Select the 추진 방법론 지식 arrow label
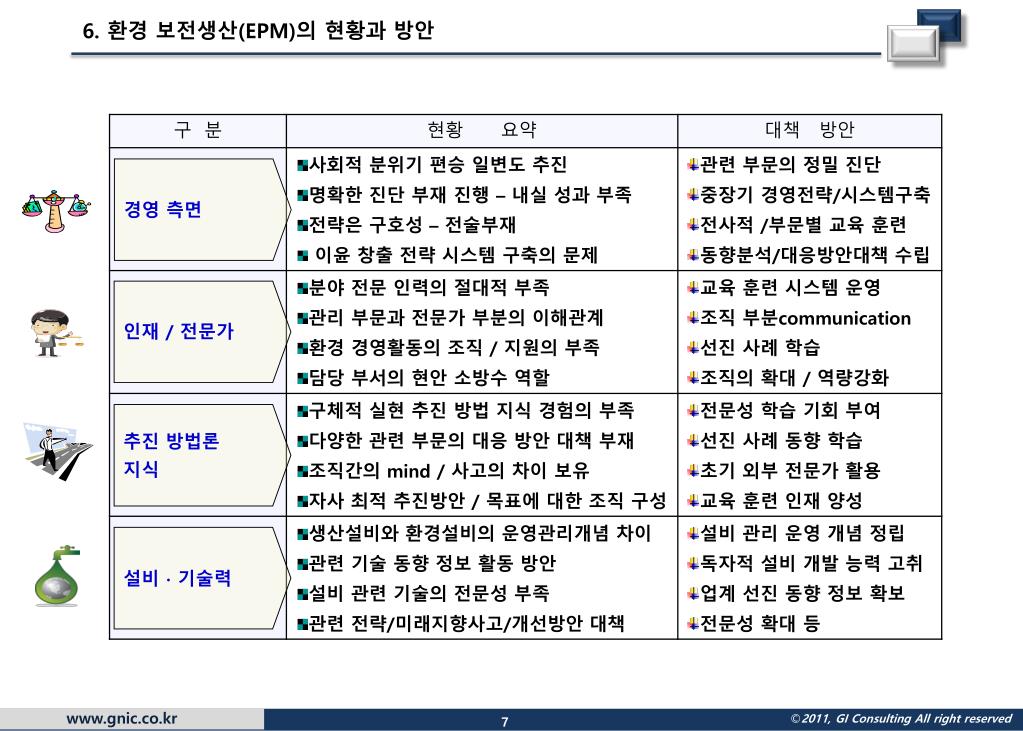 point(202,455)
